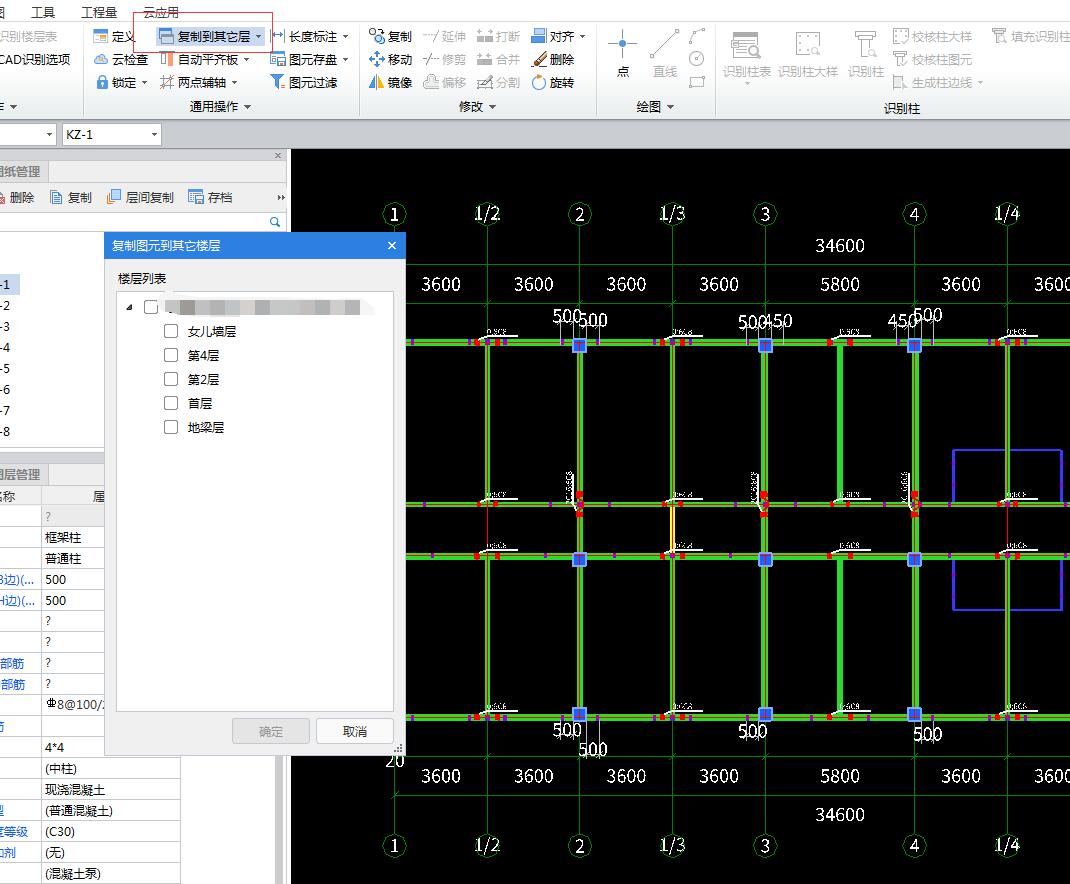Collapse the floor list tree root

pyautogui.click(x=129, y=307)
